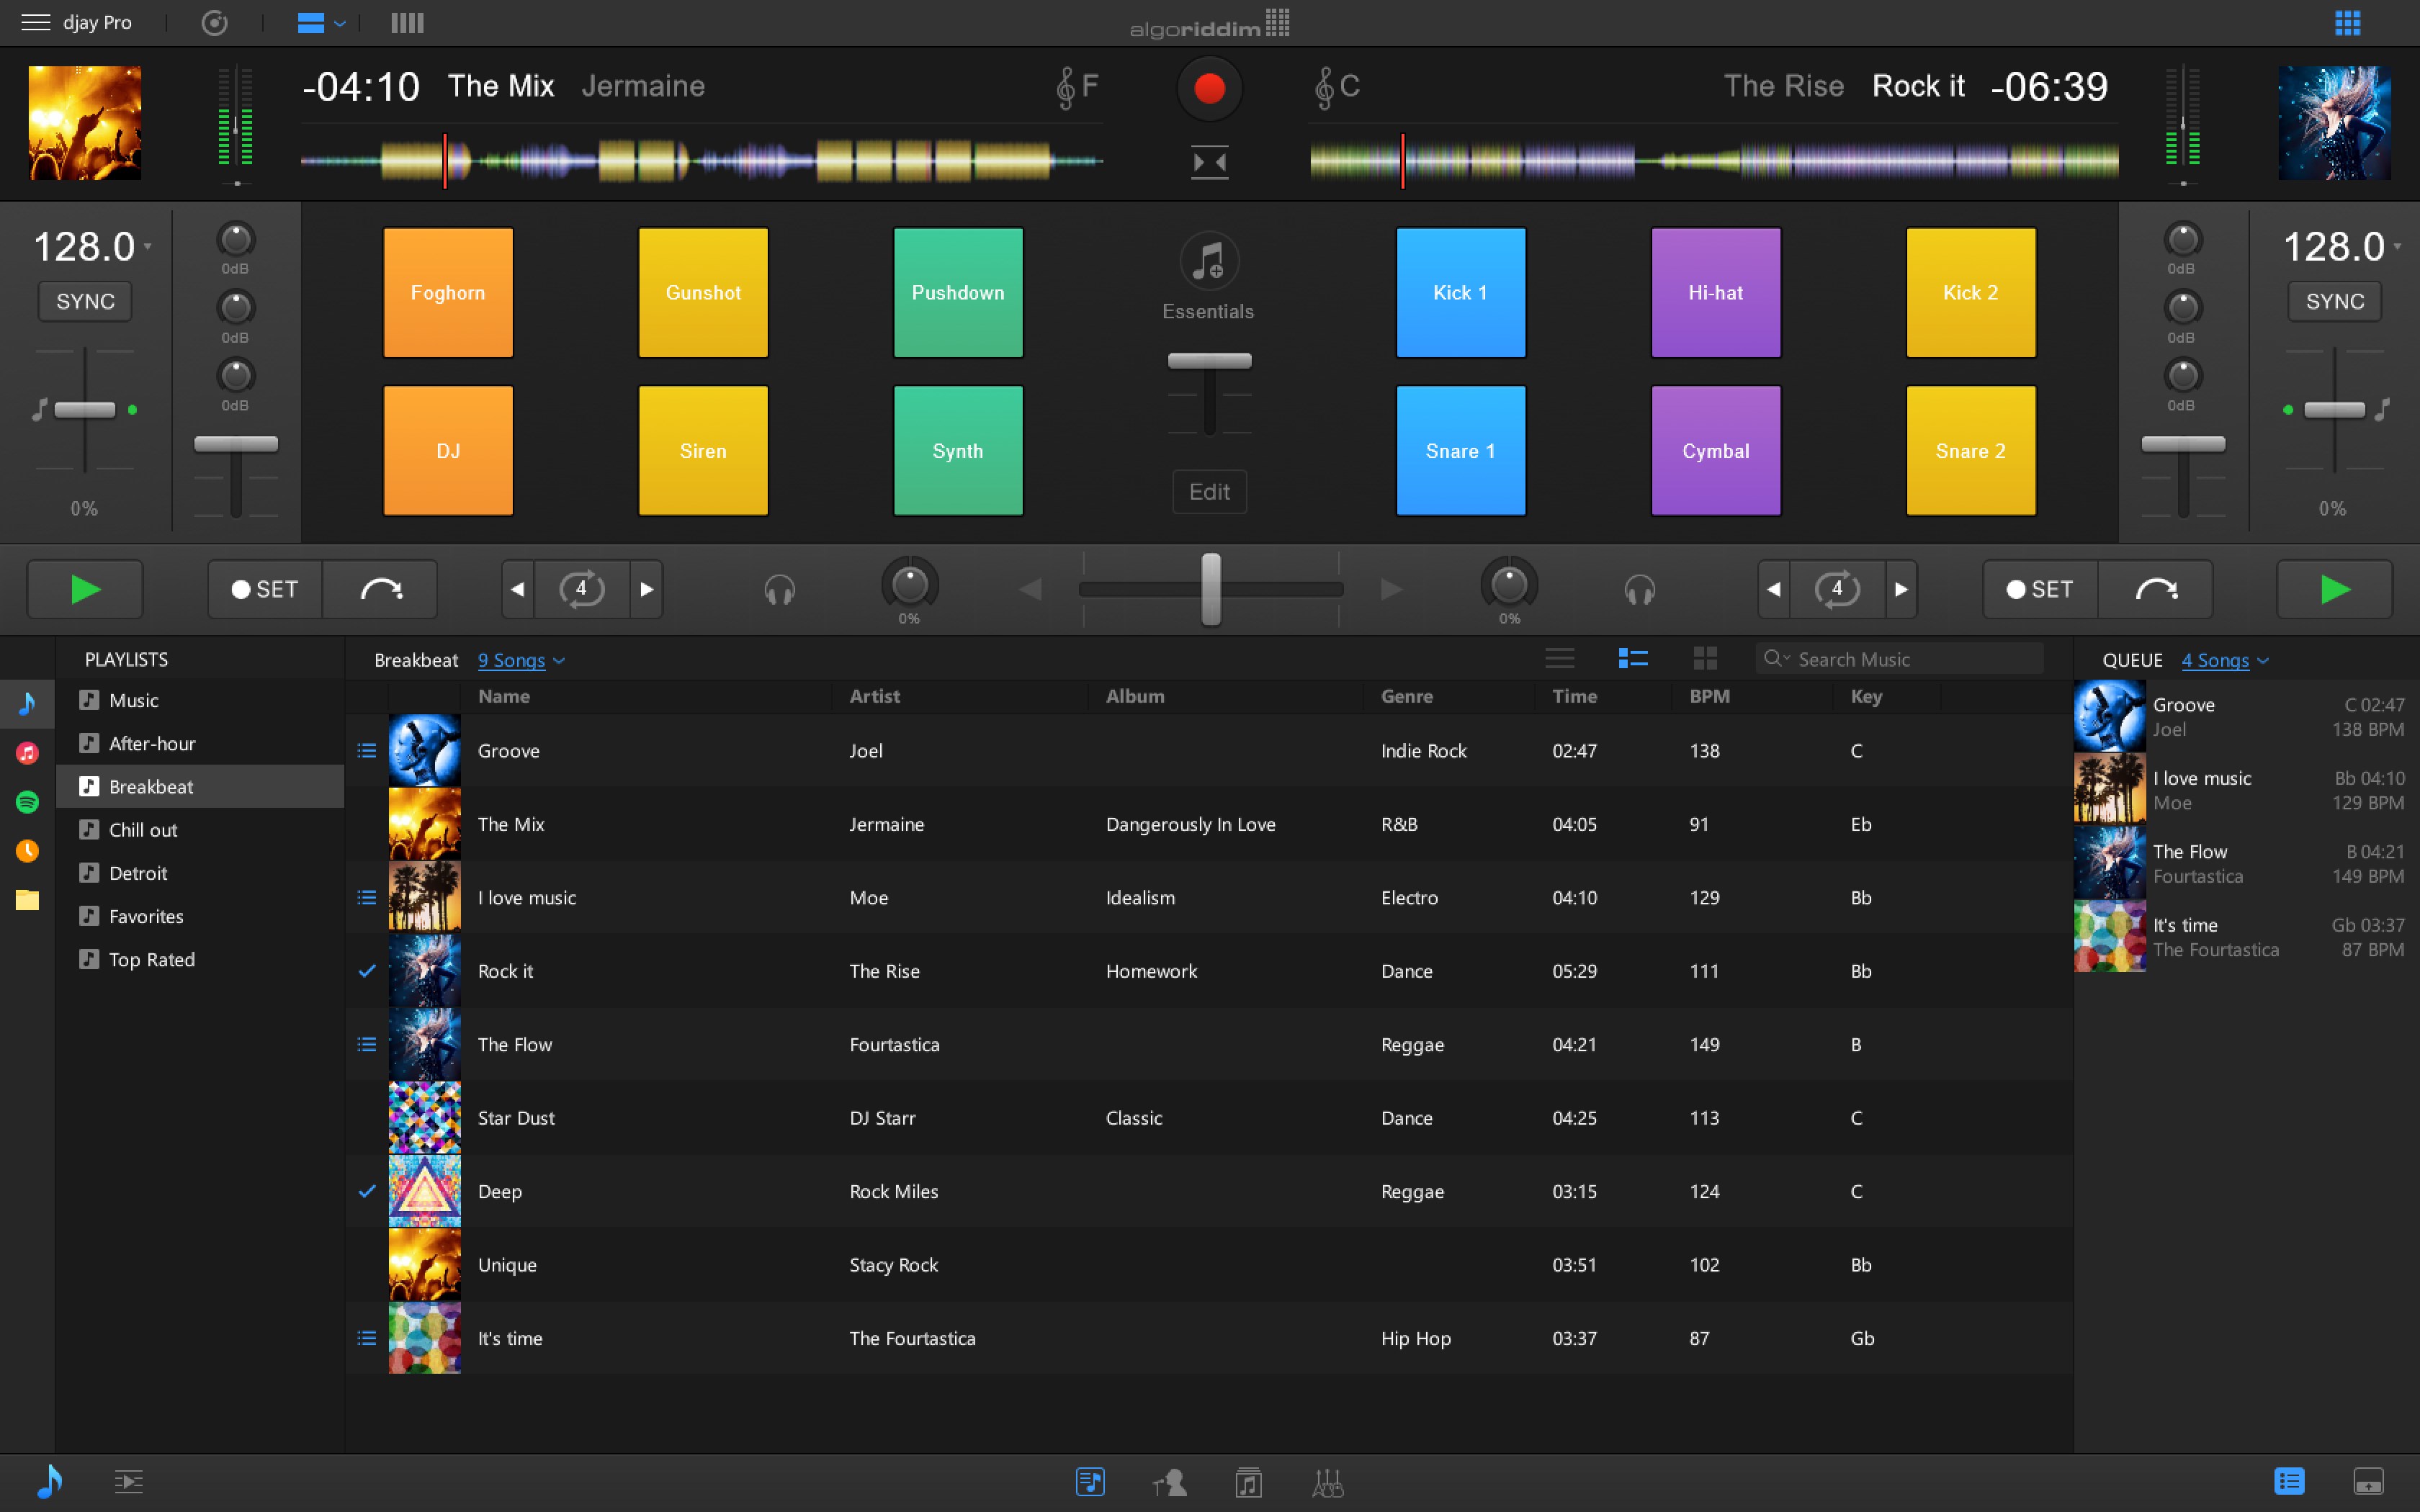2420x1512 pixels.
Task: Click the SET cue point button on left deck
Action: (x=265, y=589)
